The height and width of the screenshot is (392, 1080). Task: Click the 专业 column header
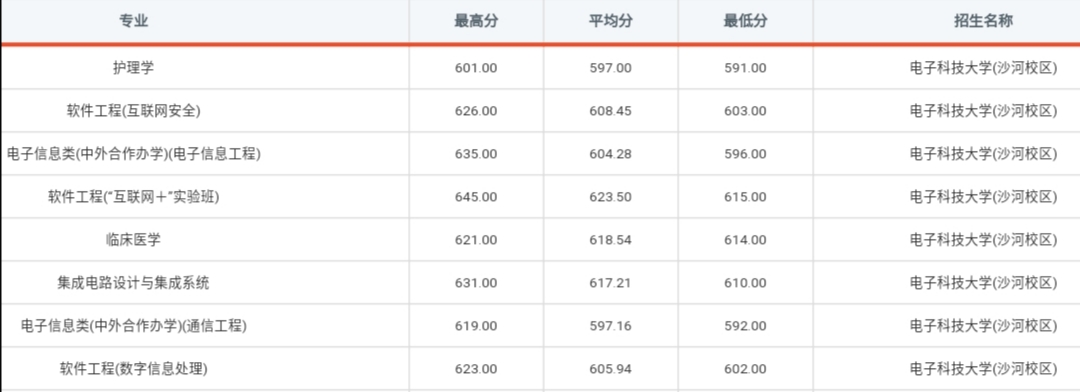134,21
